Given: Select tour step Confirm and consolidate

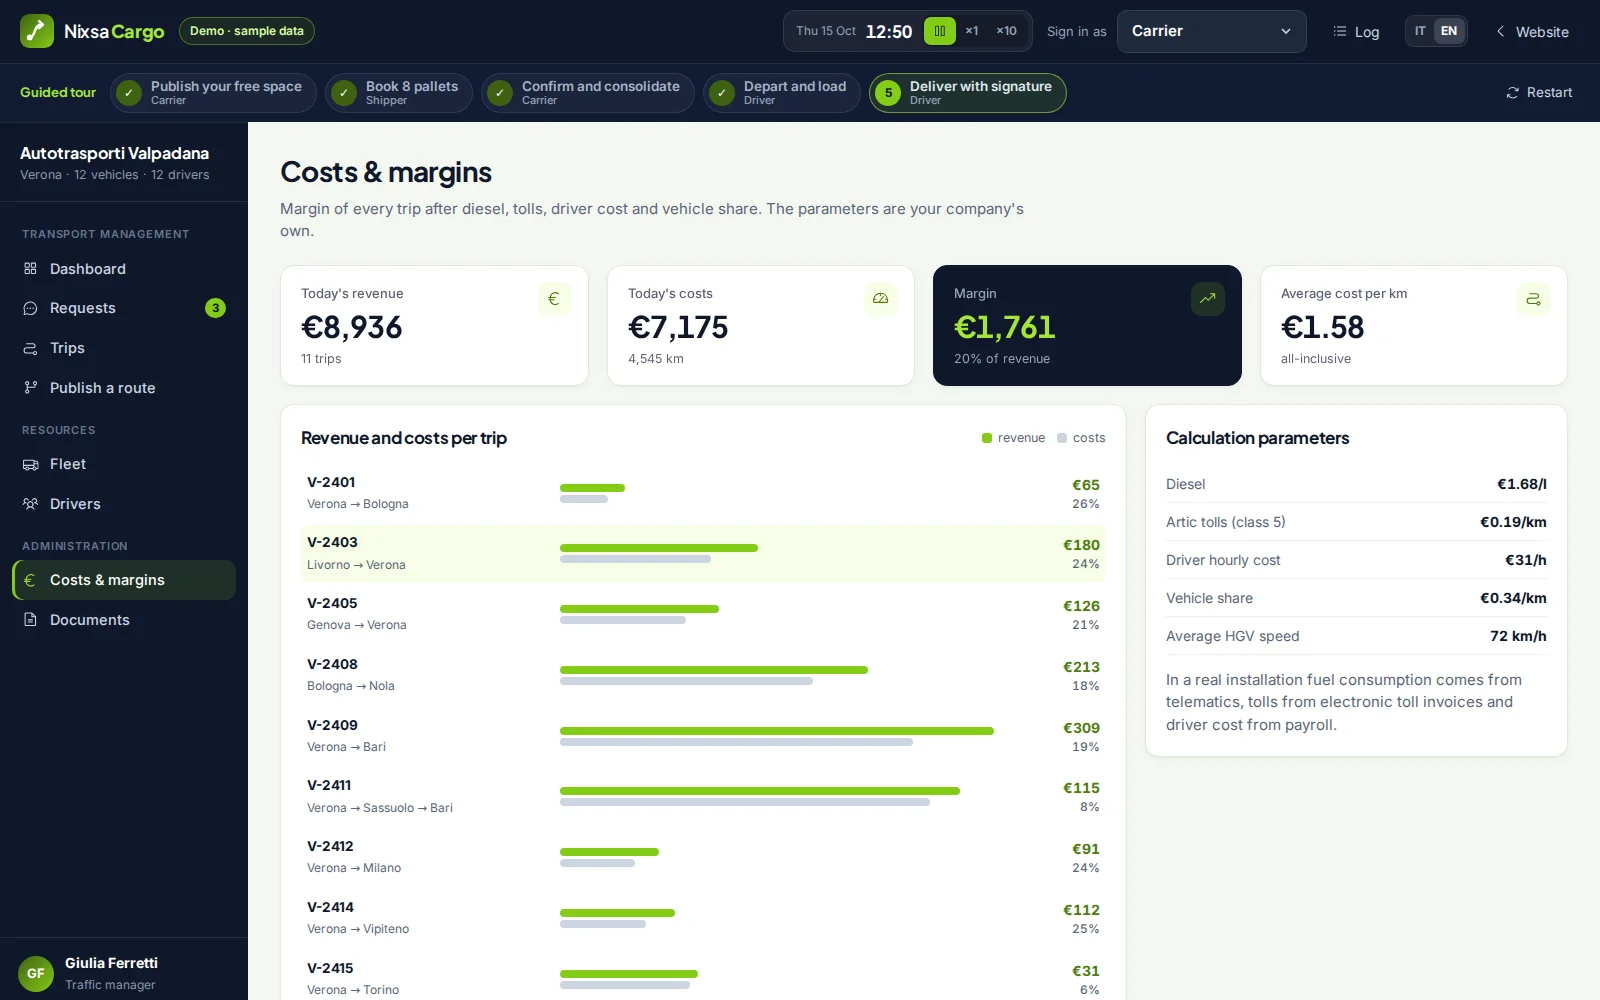Looking at the screenshot, I should pos(587,92).
